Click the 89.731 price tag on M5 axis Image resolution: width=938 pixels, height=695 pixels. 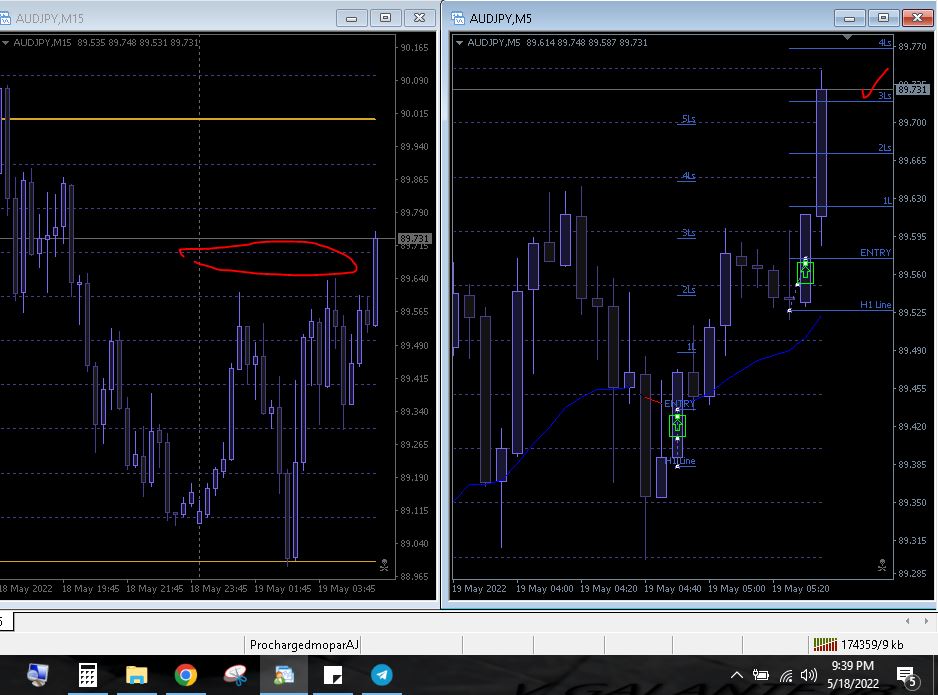[x=912, y=89]
